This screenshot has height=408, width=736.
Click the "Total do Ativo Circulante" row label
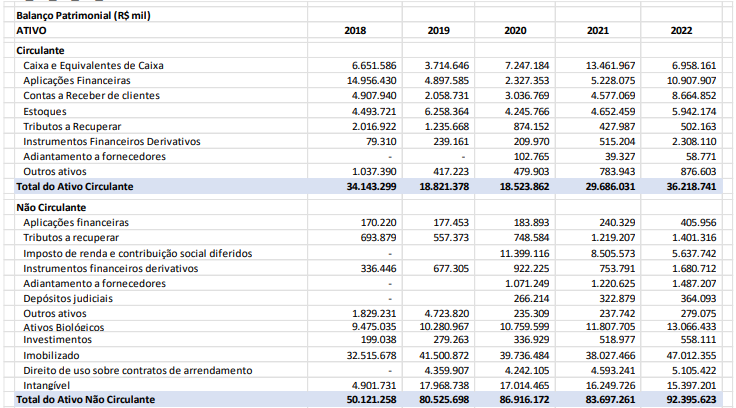pyautogui.click(x=78, y=186)
